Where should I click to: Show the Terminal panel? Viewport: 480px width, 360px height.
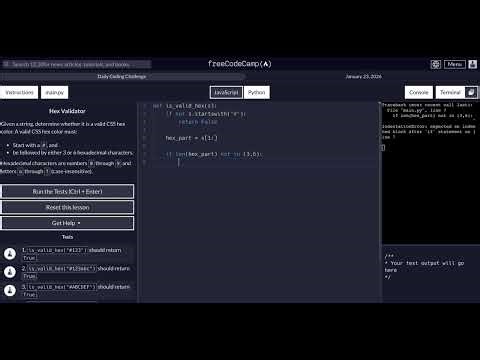tap(450, 92)
